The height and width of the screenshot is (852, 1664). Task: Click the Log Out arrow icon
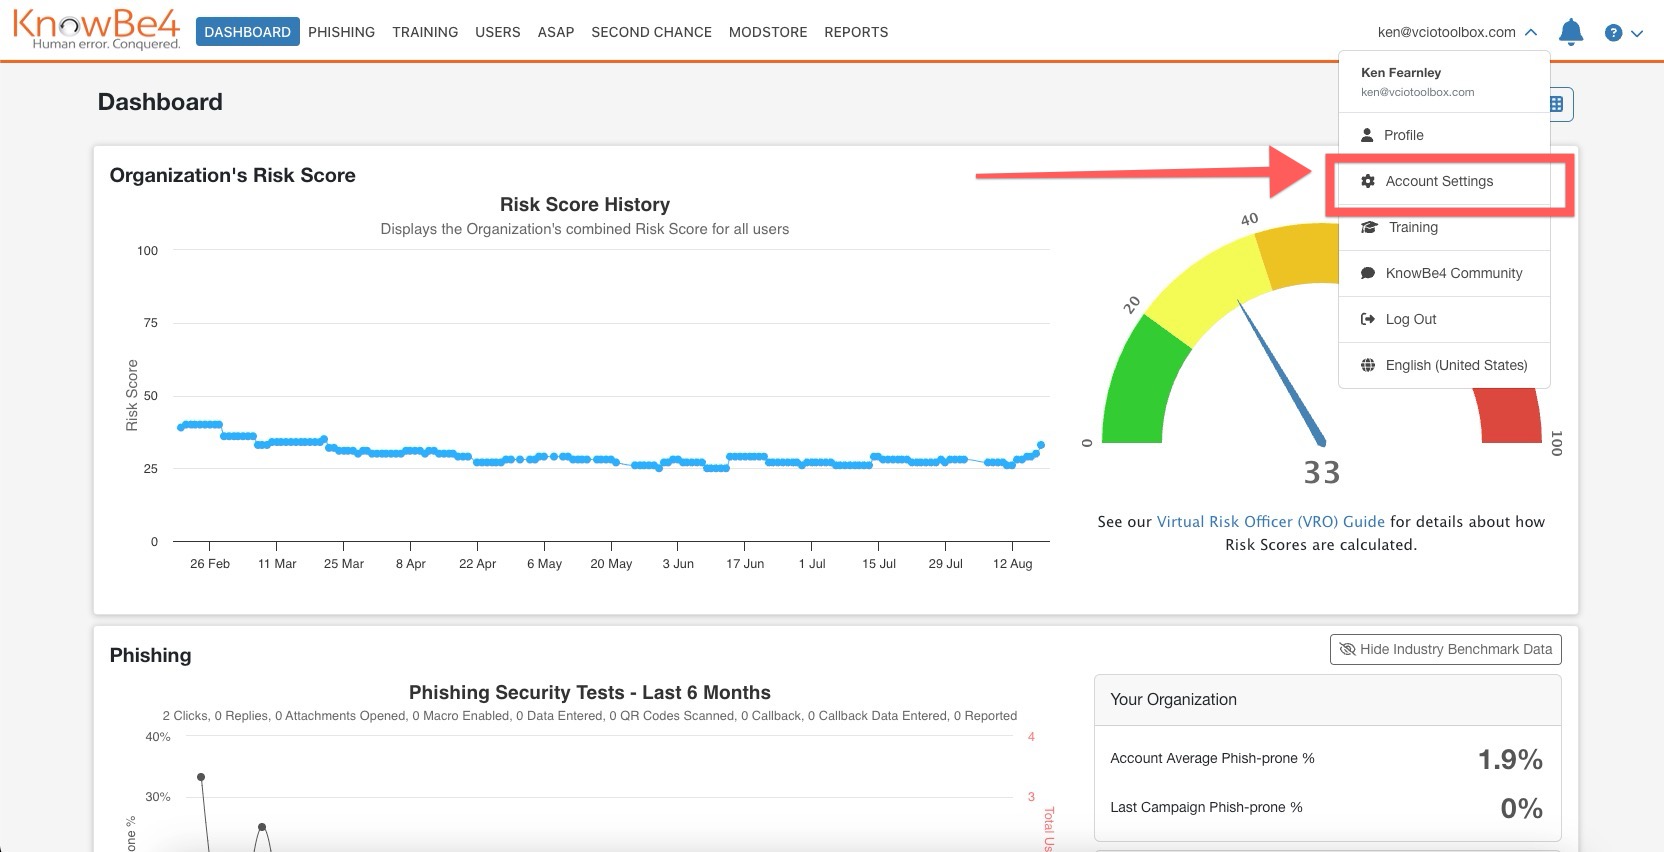coord(1368,319)
